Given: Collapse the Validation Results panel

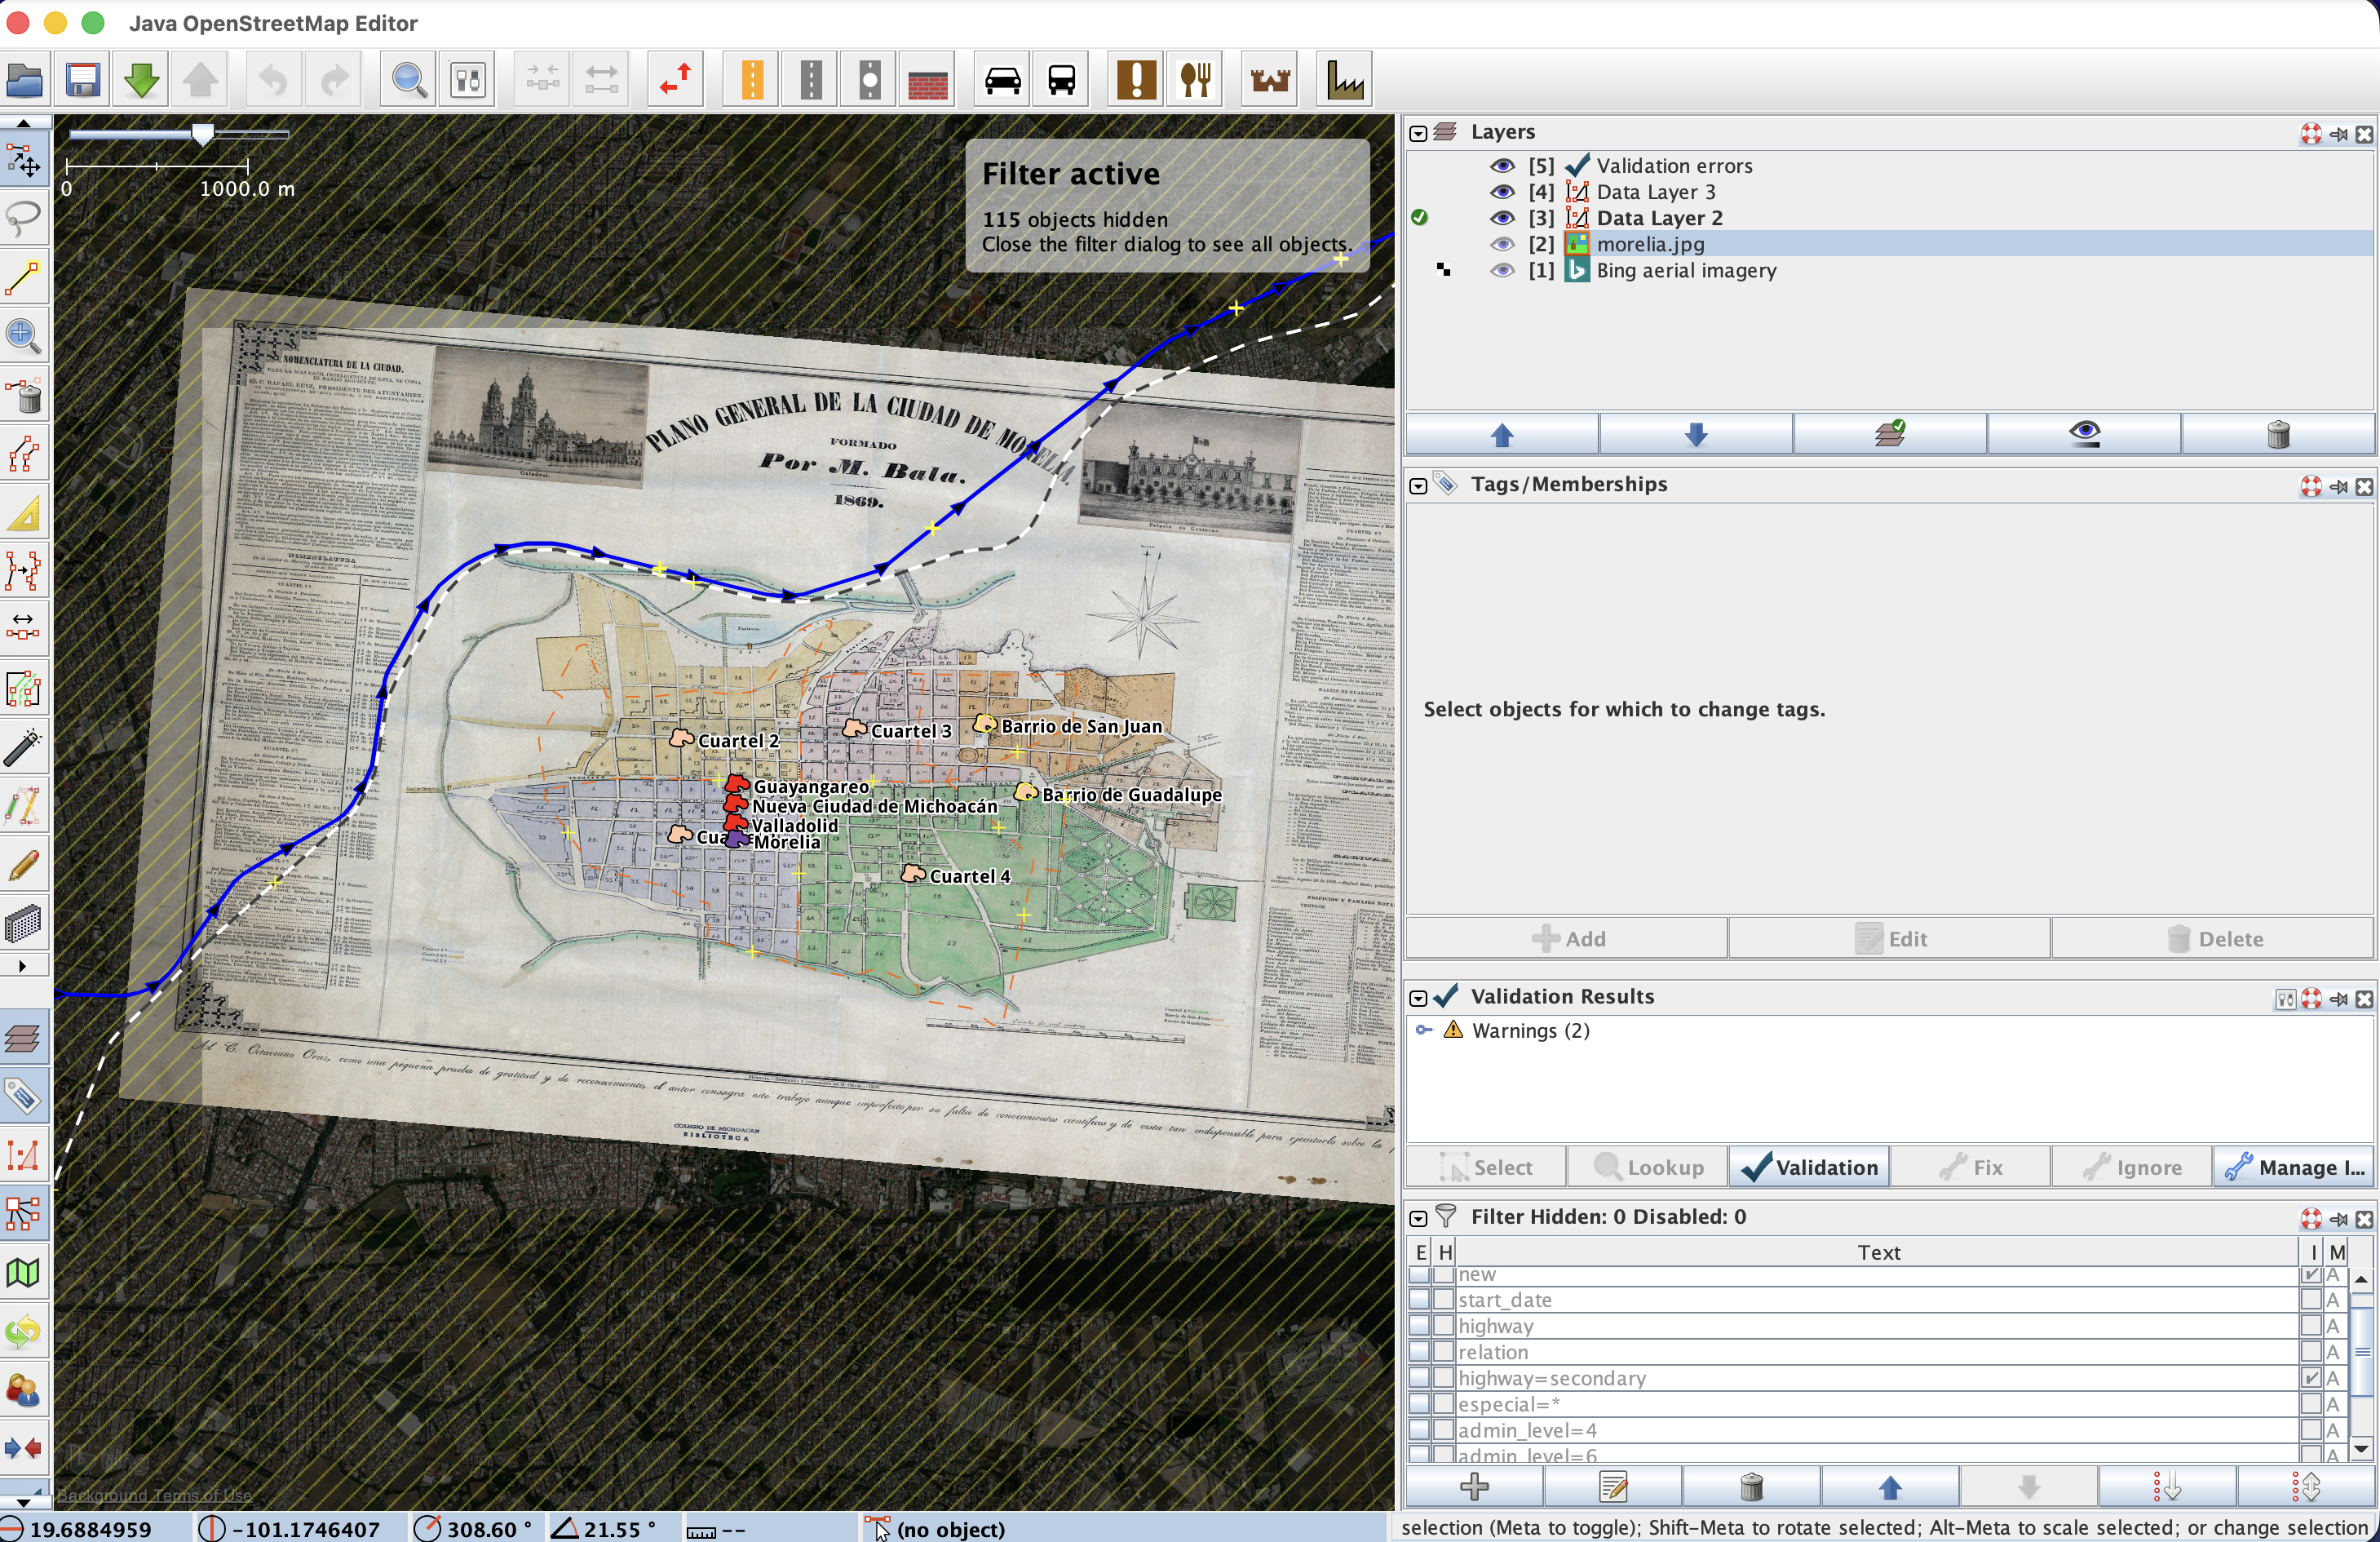Looking at the screenshot, I should 1418,998.
